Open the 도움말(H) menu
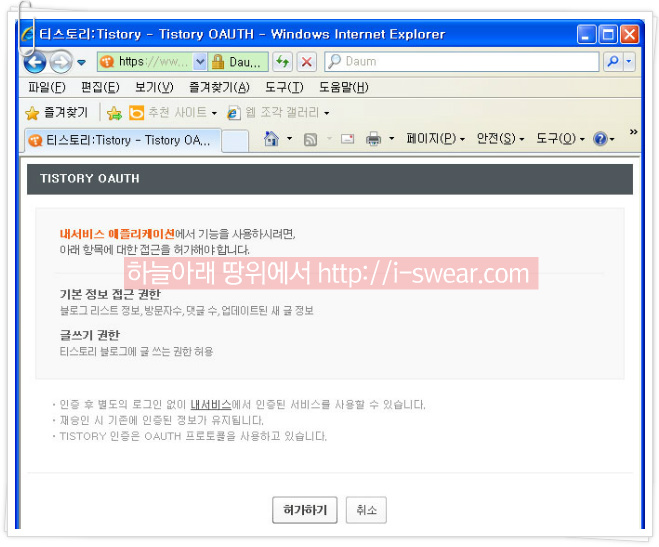Image resolution: width=659 pixels, height=547 pixels. tap(343, 87)
